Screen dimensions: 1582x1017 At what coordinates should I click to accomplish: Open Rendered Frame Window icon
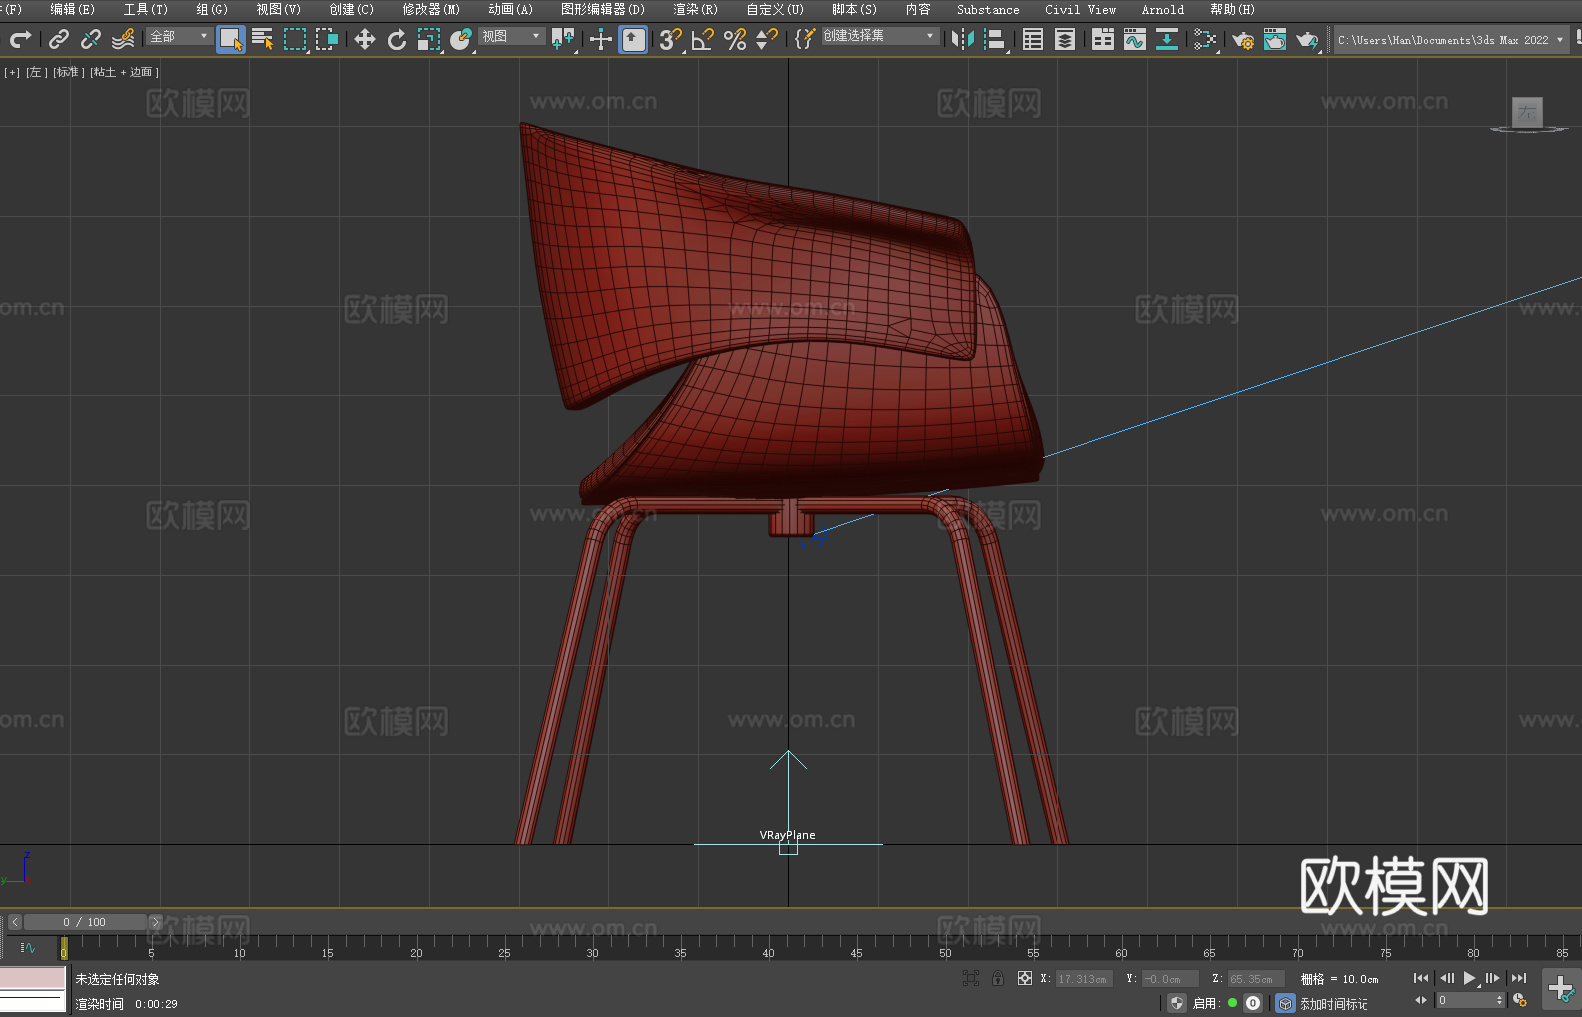tap(1275, 39)
